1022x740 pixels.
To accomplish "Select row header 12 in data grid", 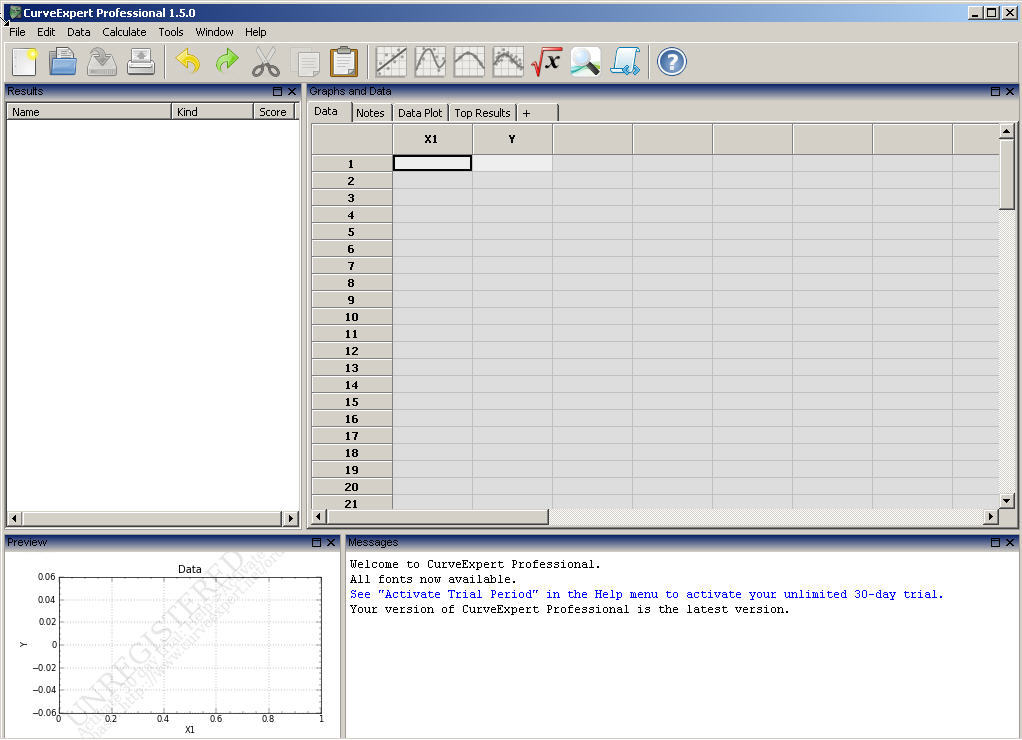I will click(x=352, y=351).
